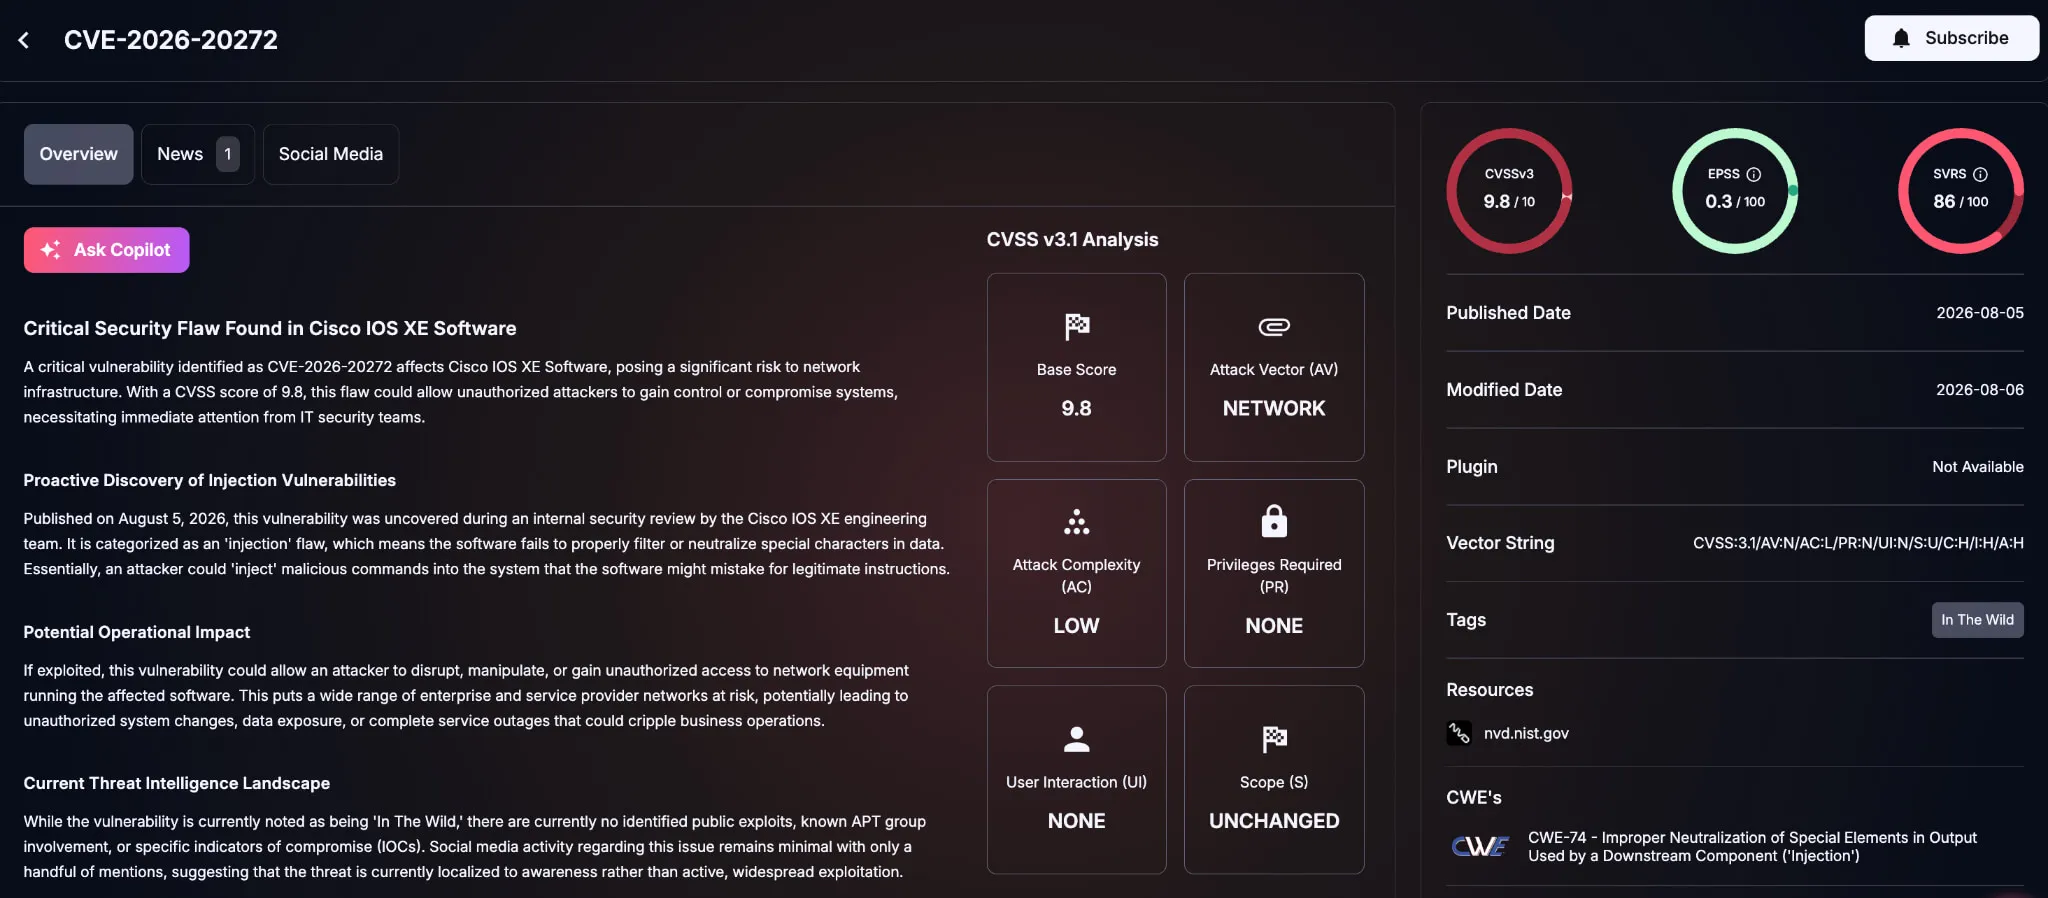Image resolution: width=2048 pixels, height=898 pixels.
Task: Click the Scope flag icon
Action: [1274, 739]
